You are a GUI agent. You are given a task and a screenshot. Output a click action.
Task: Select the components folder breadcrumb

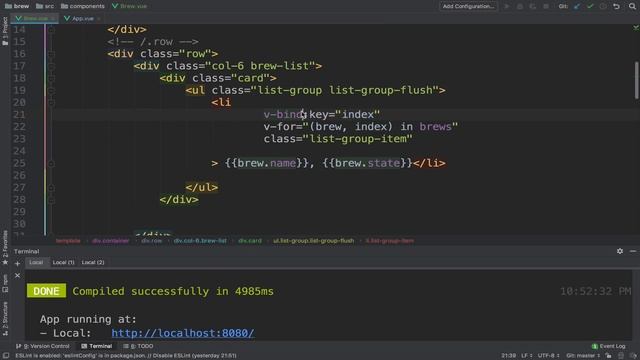point(83,6)
